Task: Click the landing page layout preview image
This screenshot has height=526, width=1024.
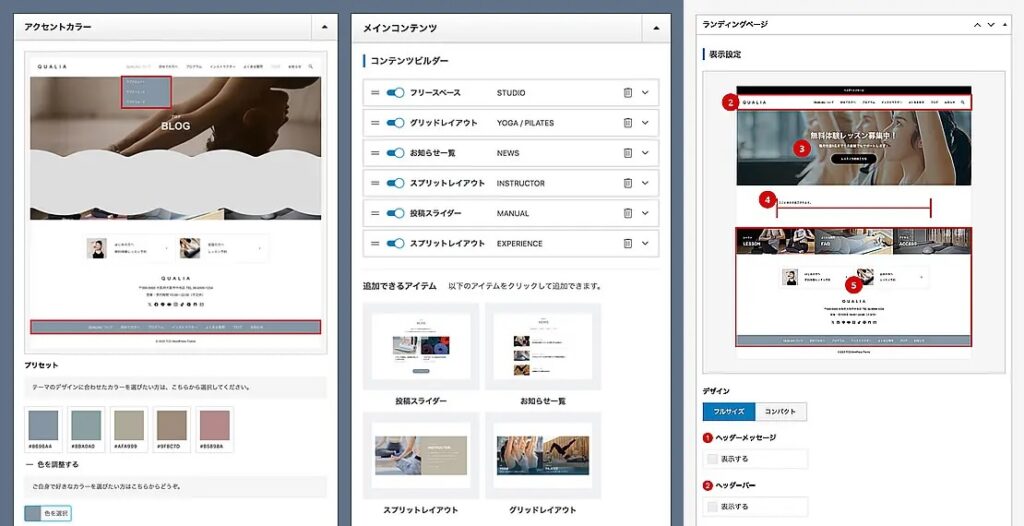Action: [x=854, y=222]
